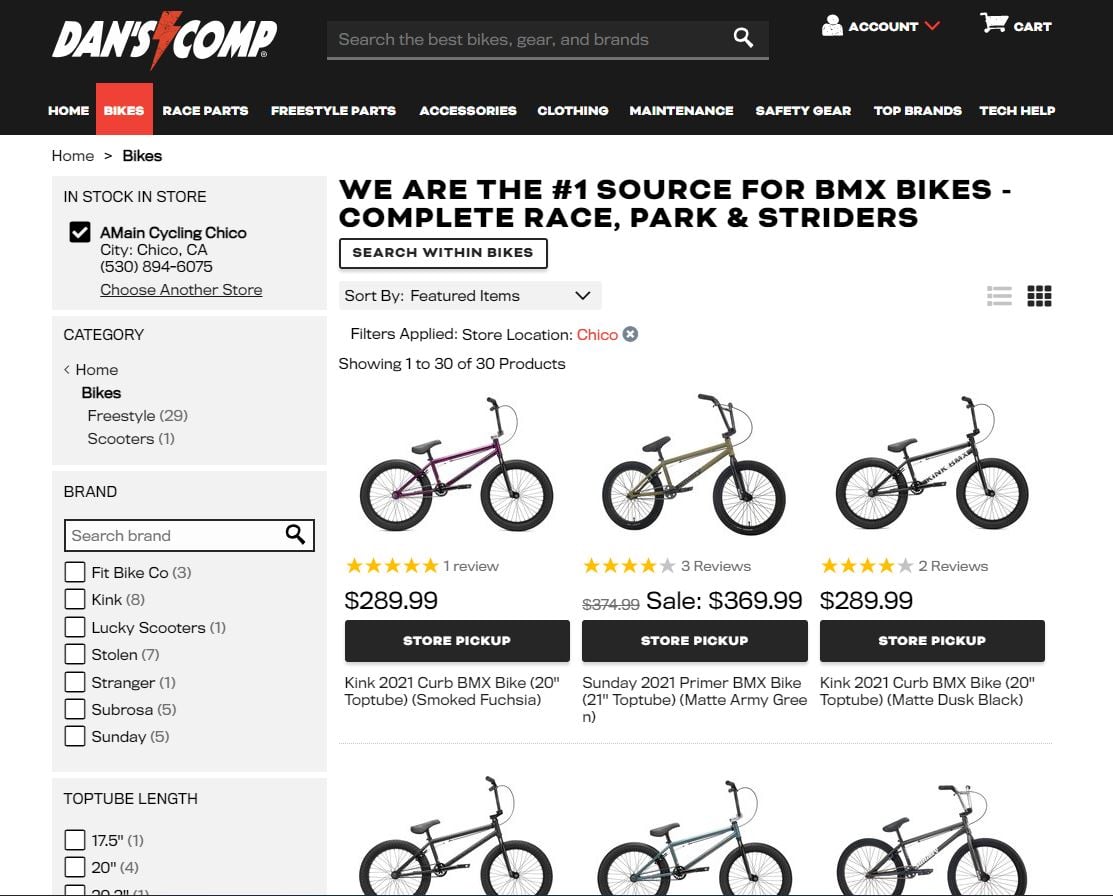Click the five-star rating on the Kink Curb bike

pyautogui.click(x=391, y=565)
